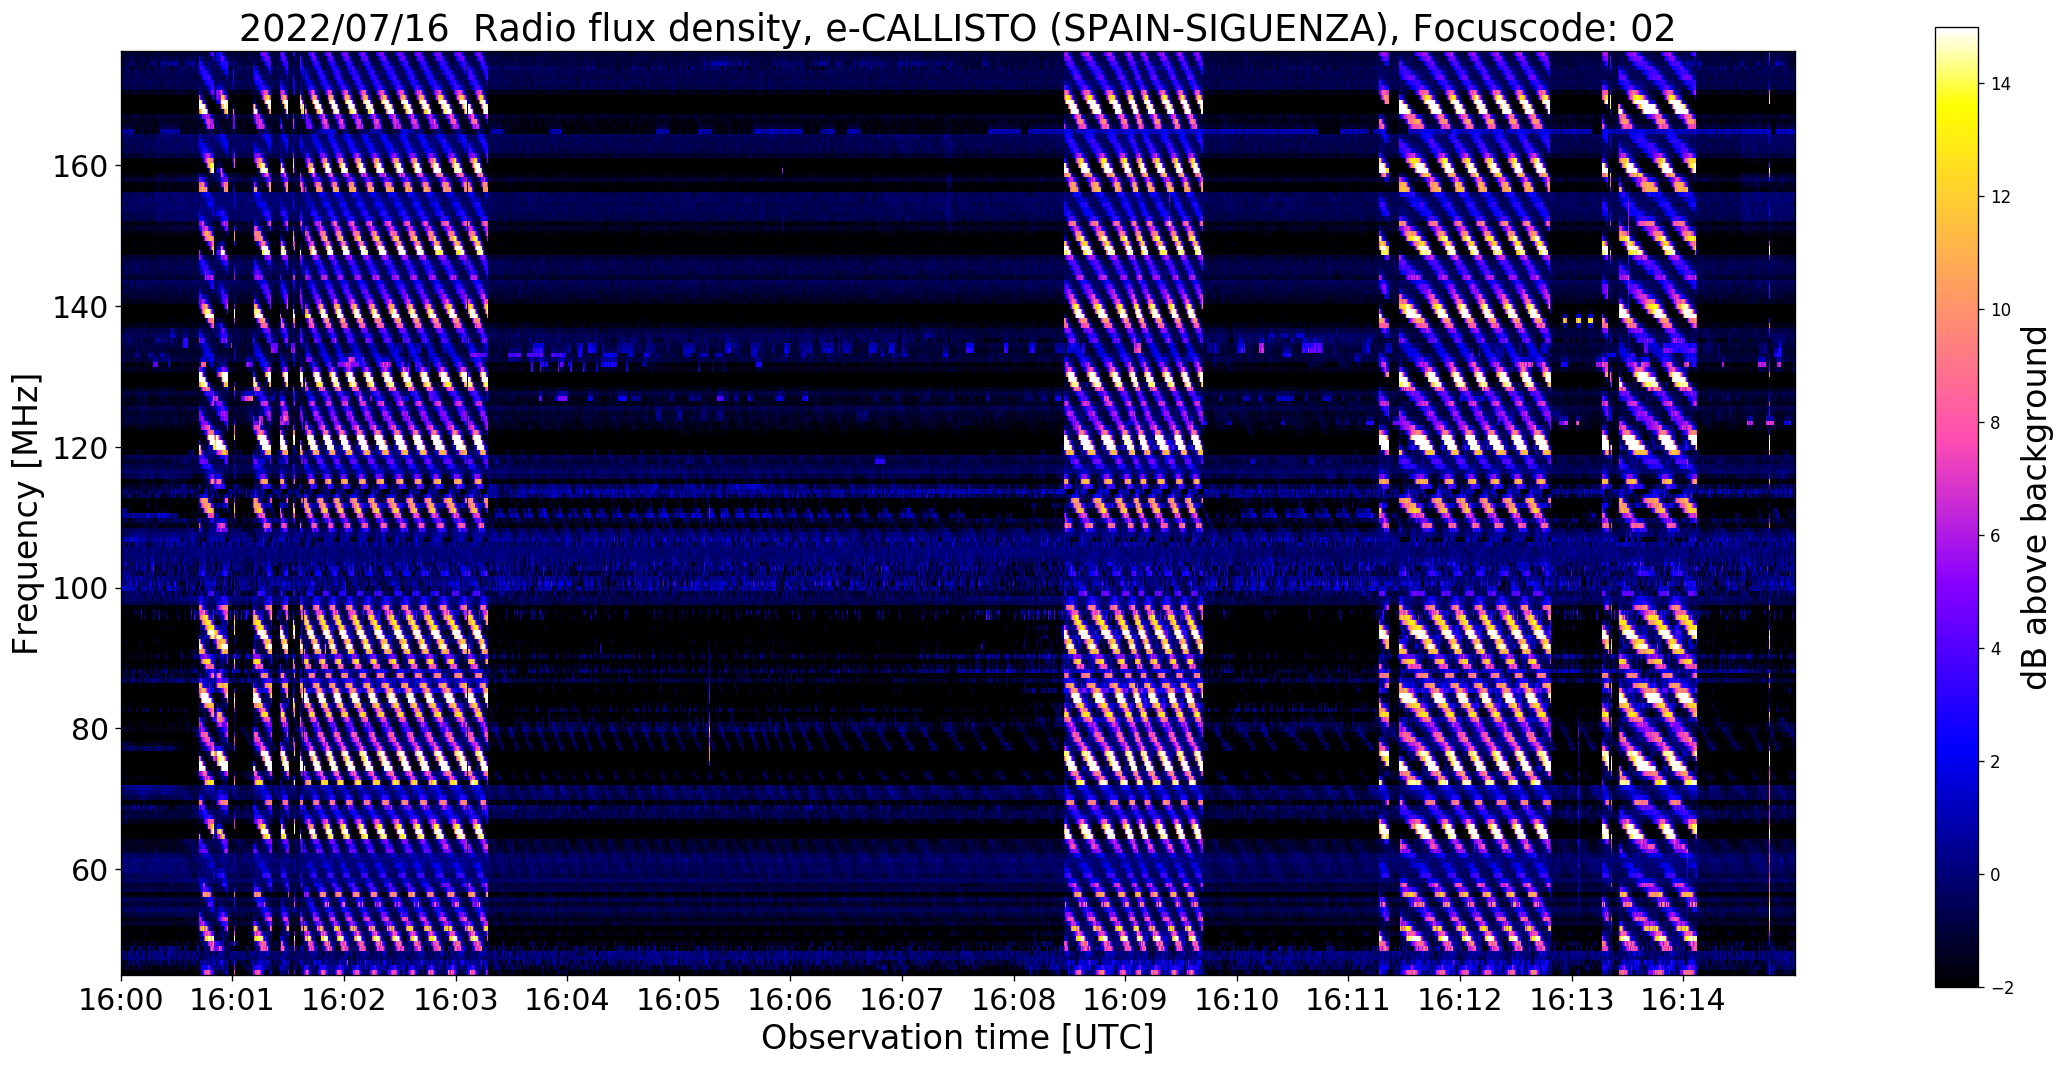Click the colorbar tick value 14

pyautogui.click(x=2001, y=84)
